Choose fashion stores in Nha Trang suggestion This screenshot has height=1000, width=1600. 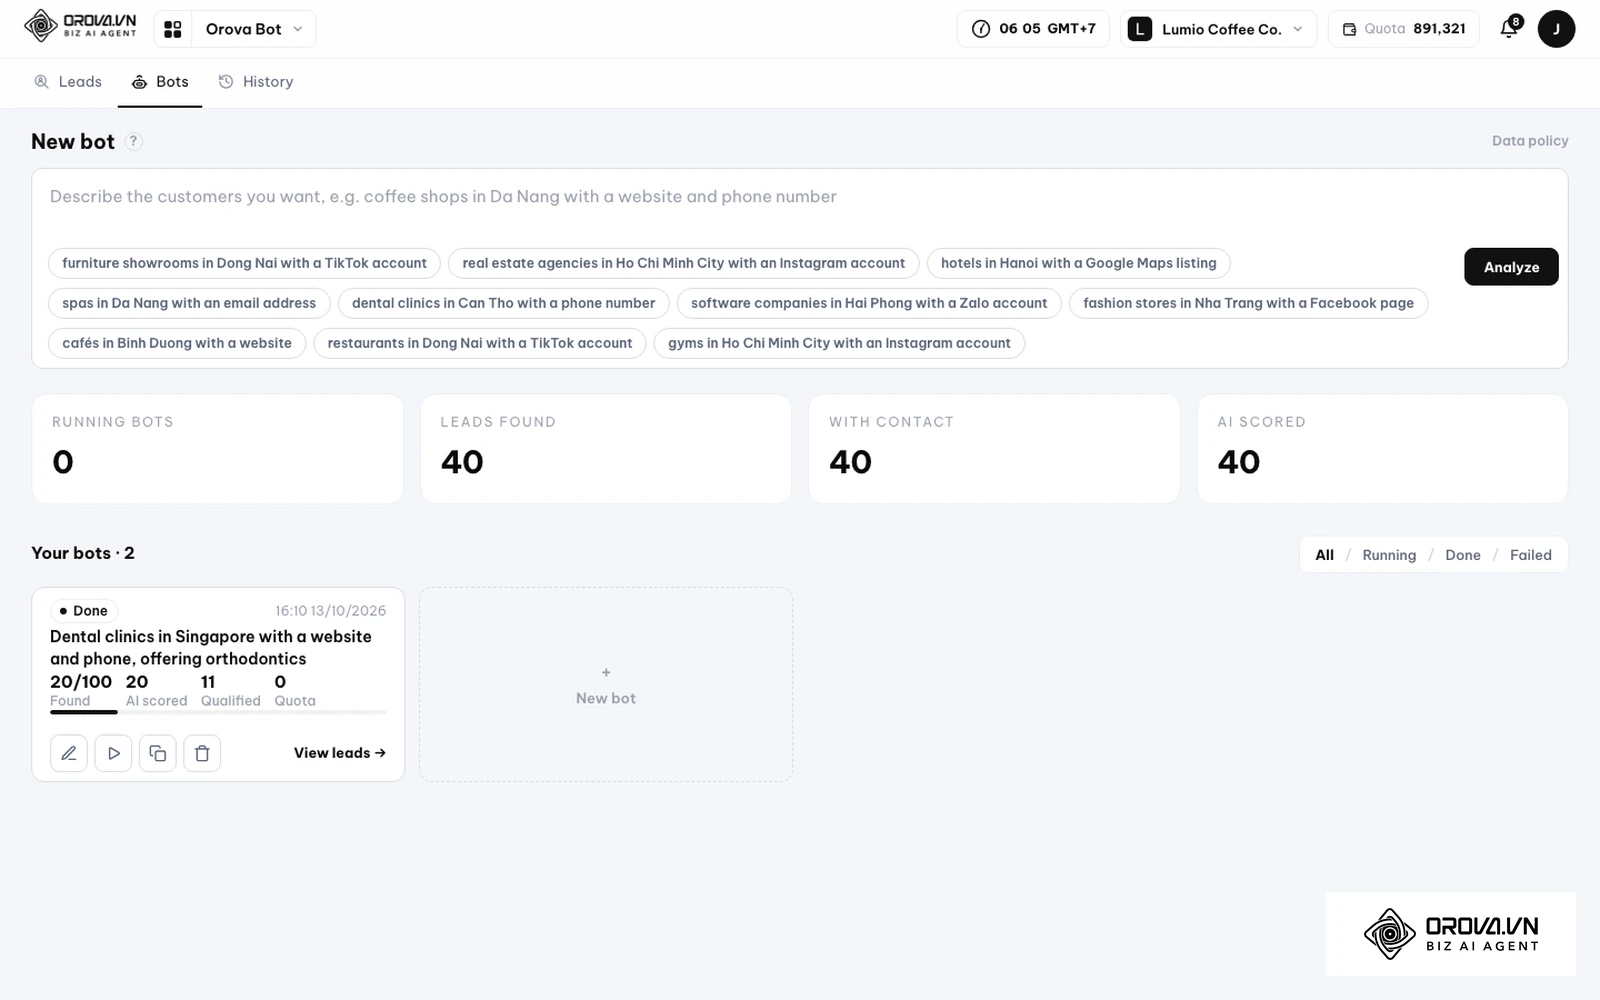[1248, 303]
